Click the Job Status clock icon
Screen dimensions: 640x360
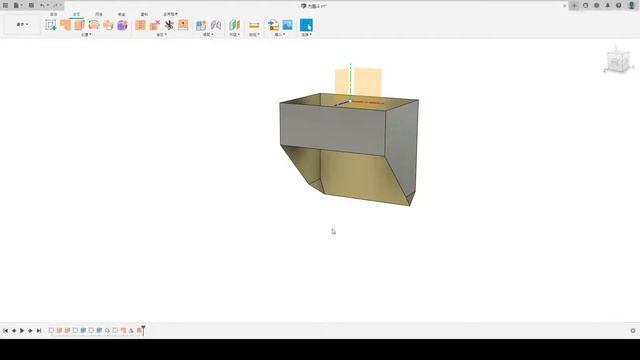597,6
